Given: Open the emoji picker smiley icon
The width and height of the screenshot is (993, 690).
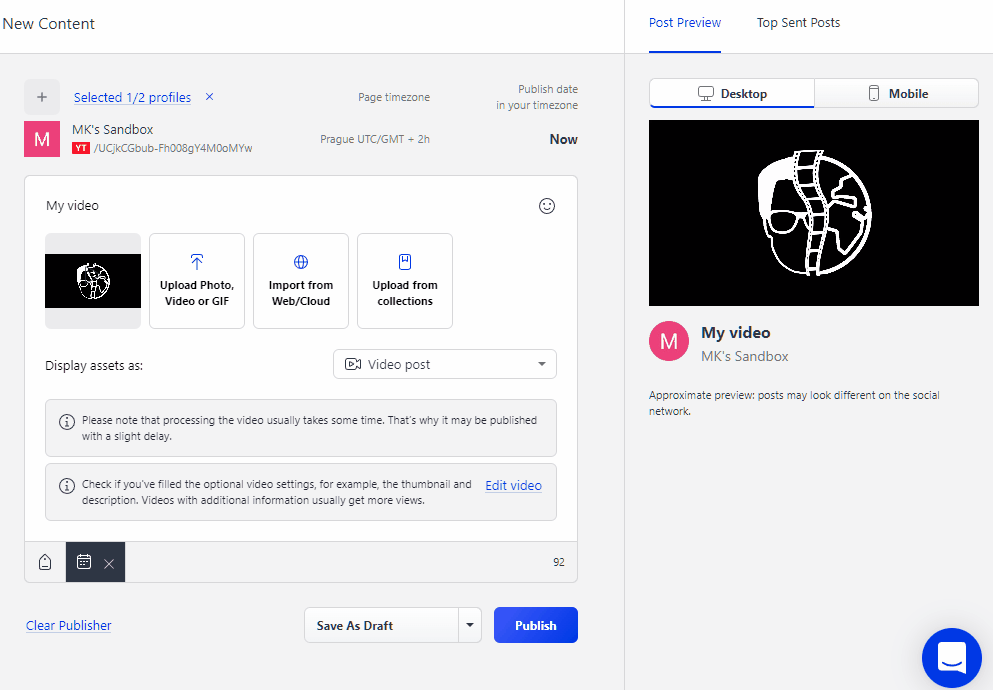Looking at the screenshot, I should 546,206.
